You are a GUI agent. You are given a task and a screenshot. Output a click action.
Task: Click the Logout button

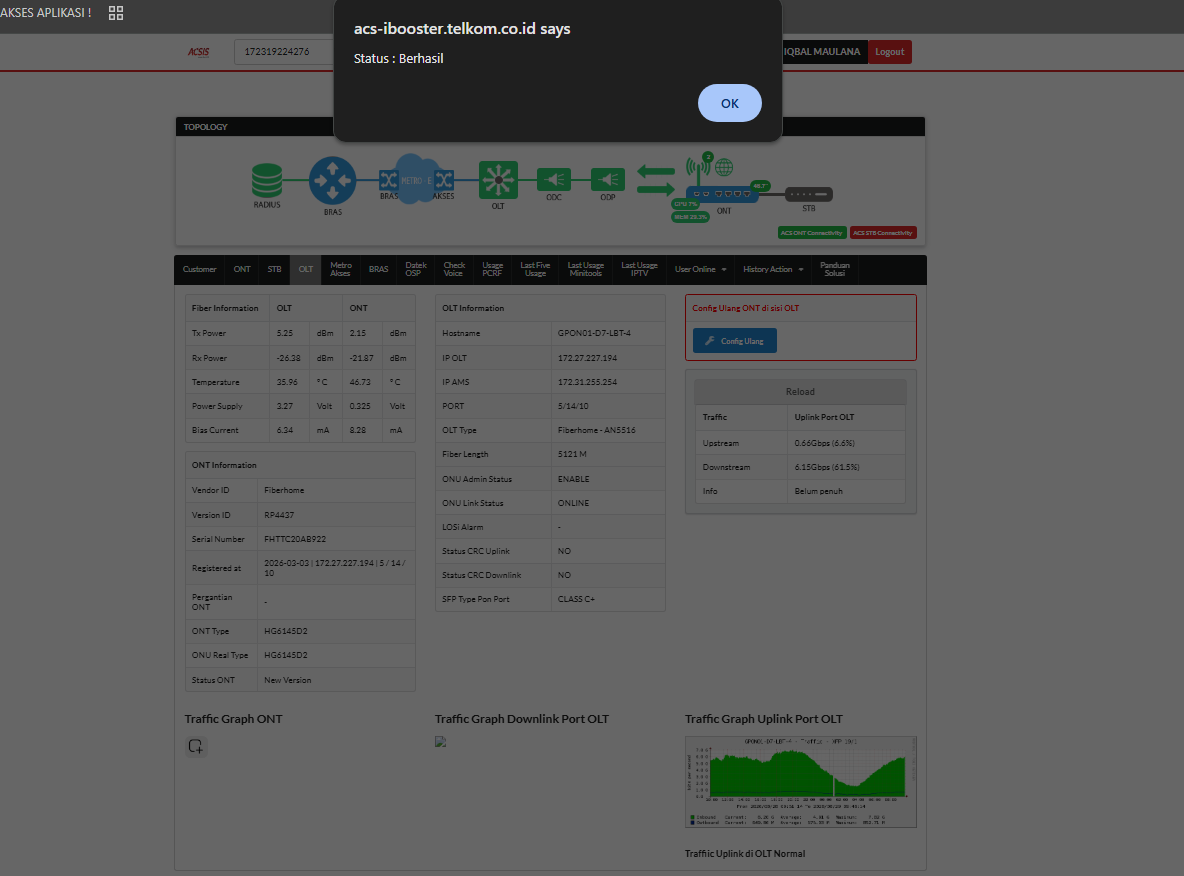point(890,52)
